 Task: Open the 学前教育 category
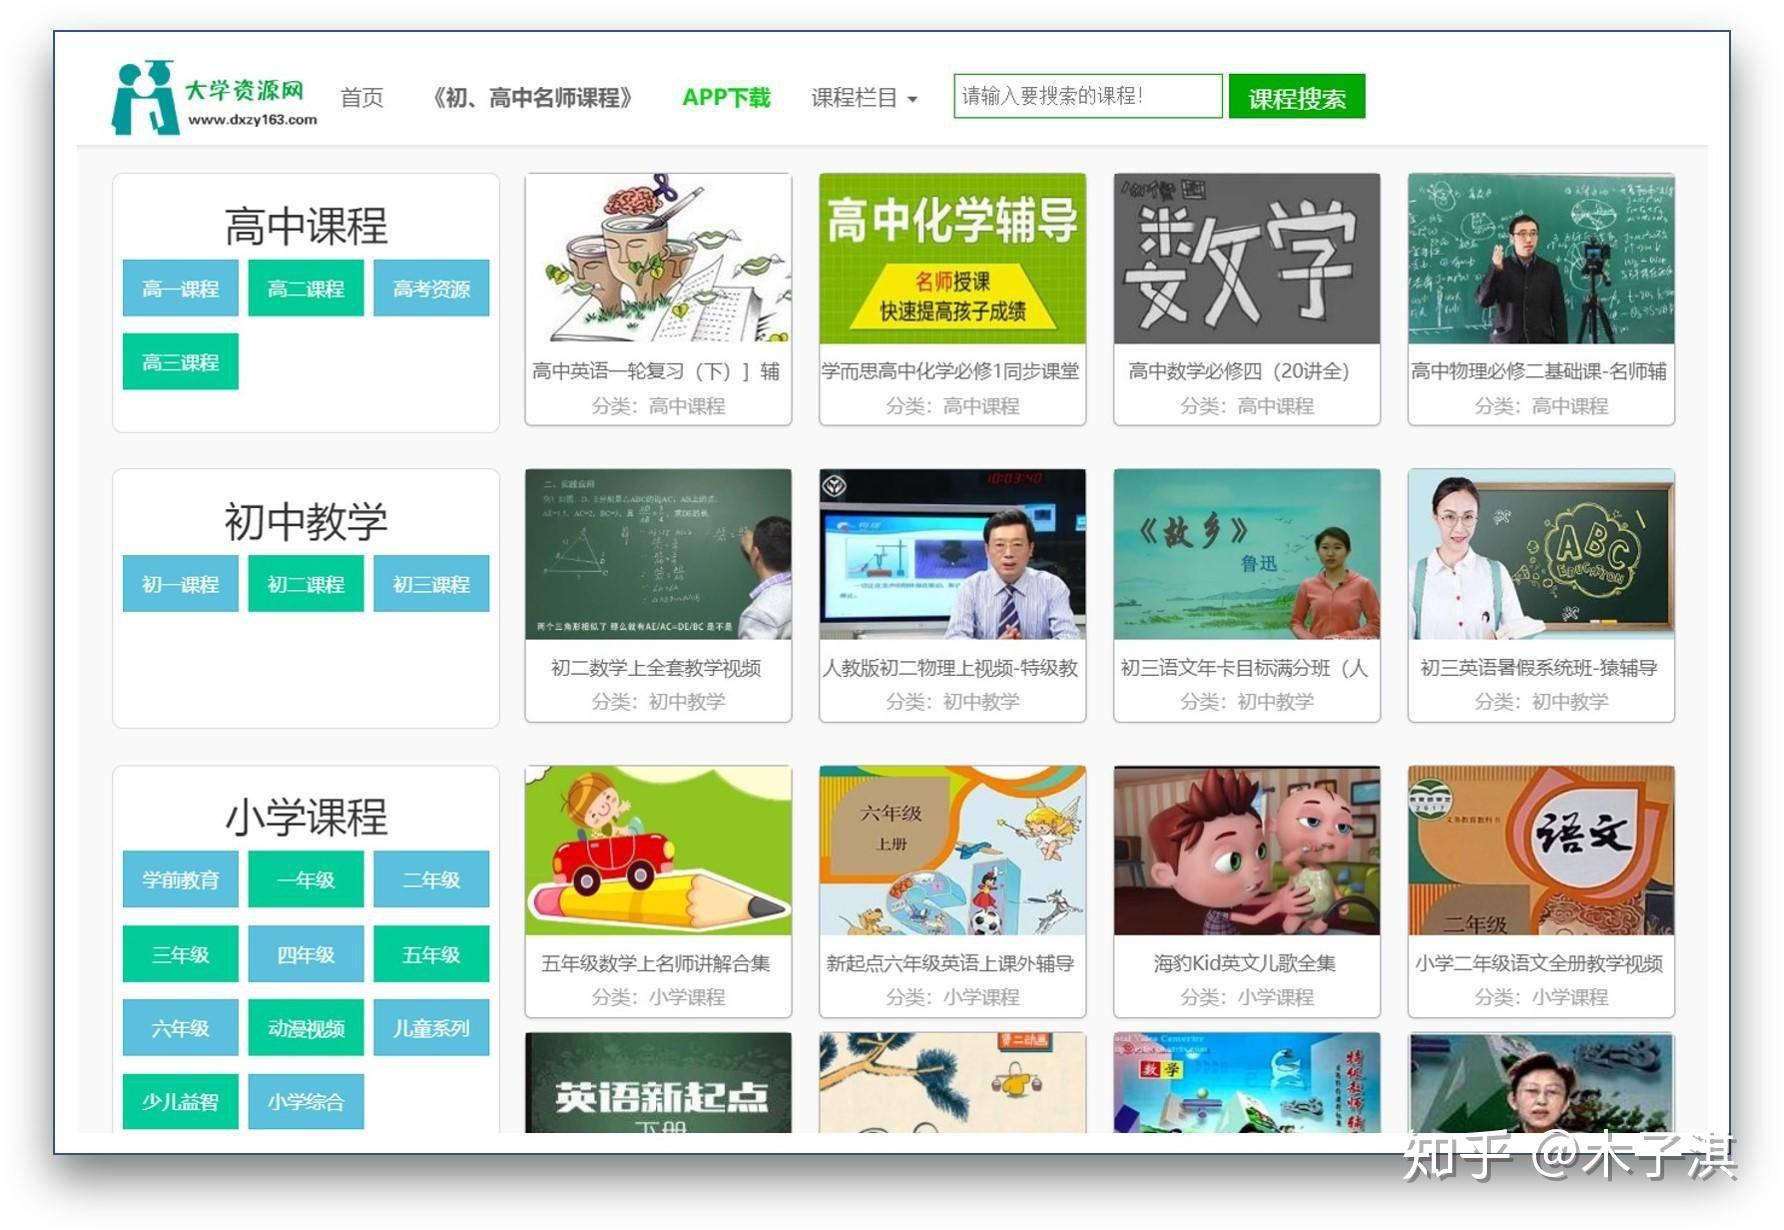click(181, 880)
